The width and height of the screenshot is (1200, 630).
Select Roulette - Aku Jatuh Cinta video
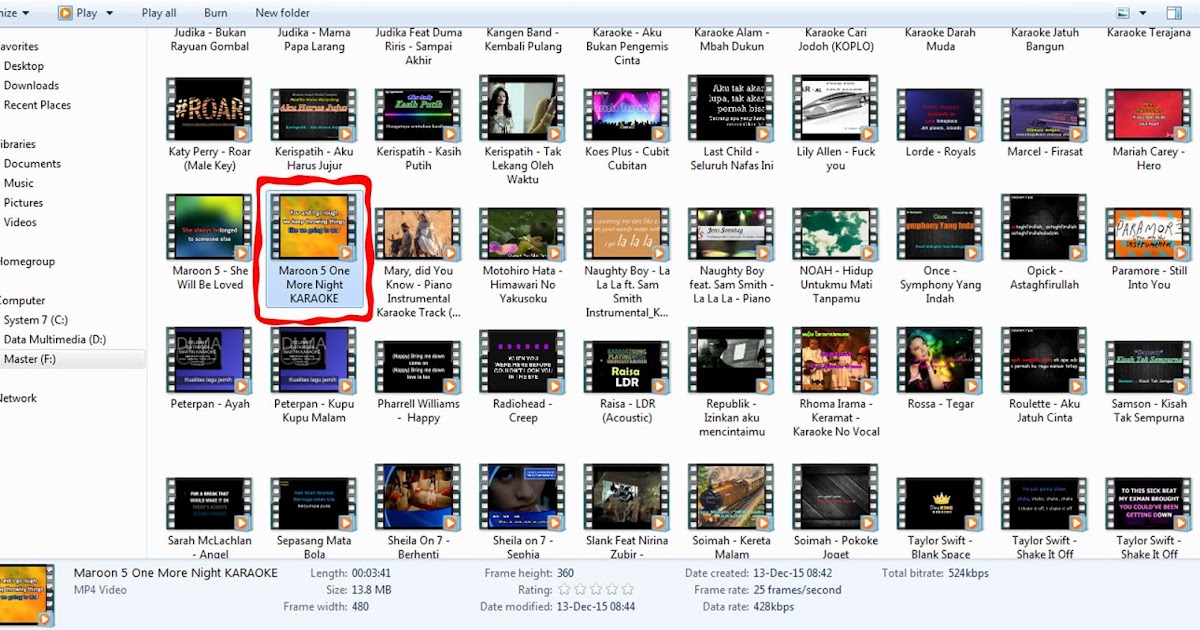(x=1044, y=377)
